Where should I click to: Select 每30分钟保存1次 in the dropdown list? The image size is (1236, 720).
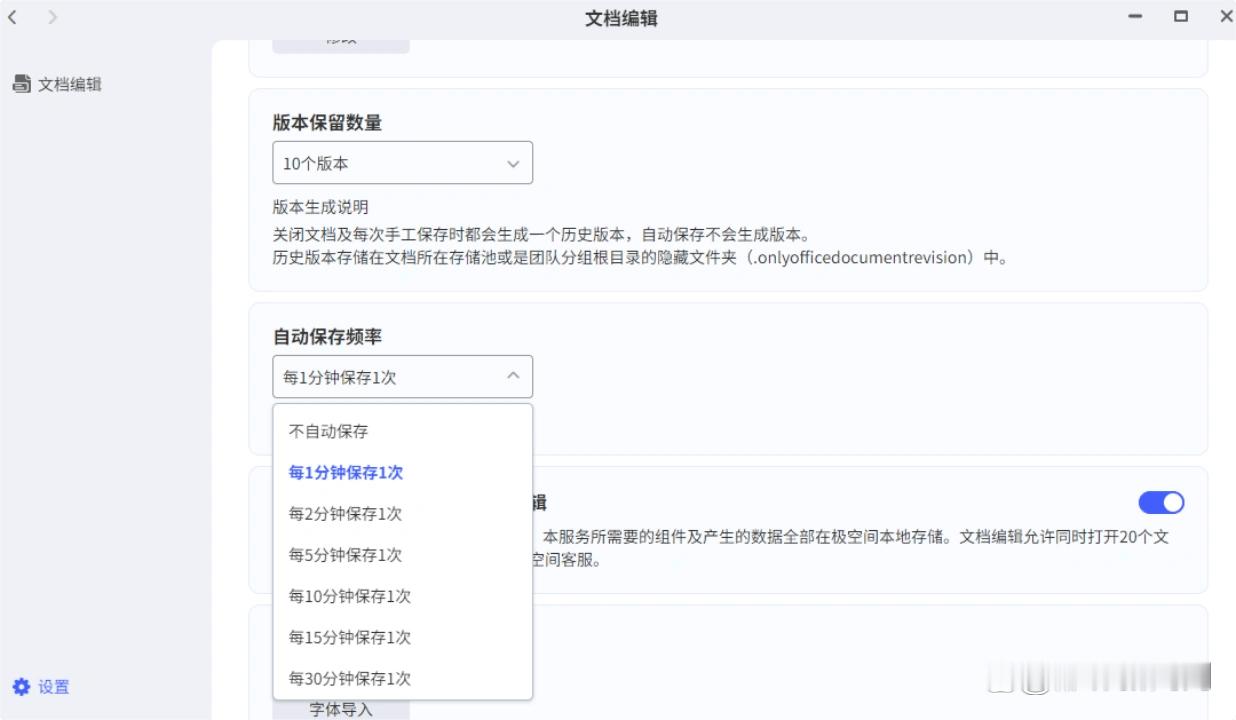(402, 678)
